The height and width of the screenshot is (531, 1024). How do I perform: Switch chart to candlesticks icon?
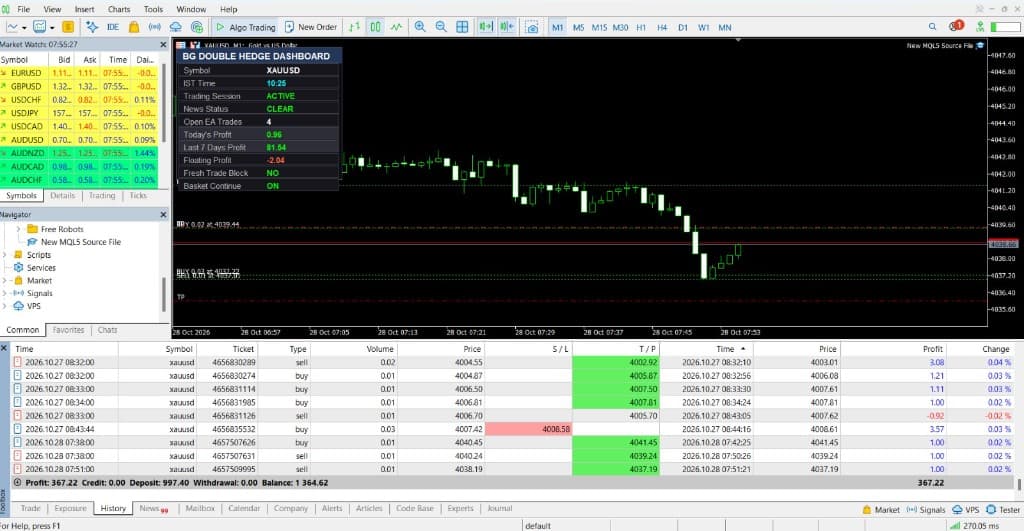376,27
